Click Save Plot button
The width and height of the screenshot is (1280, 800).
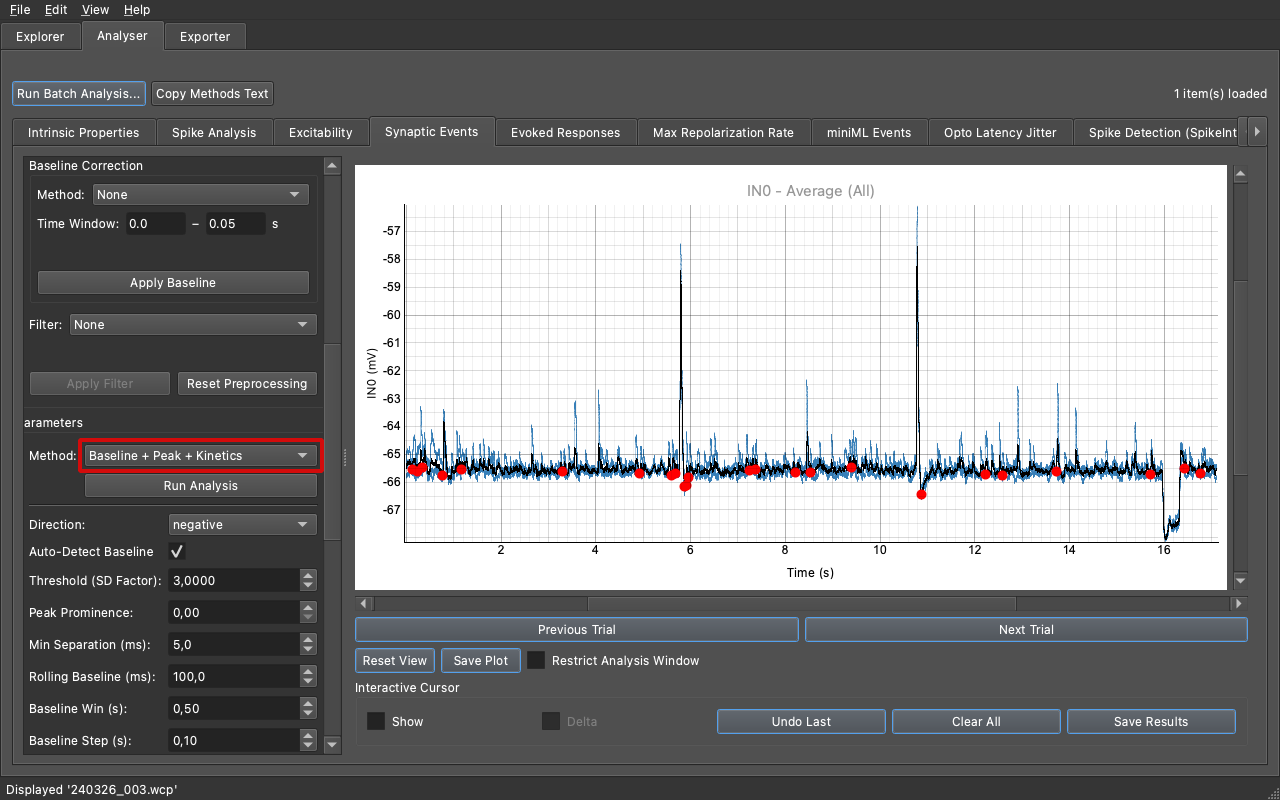481,661
